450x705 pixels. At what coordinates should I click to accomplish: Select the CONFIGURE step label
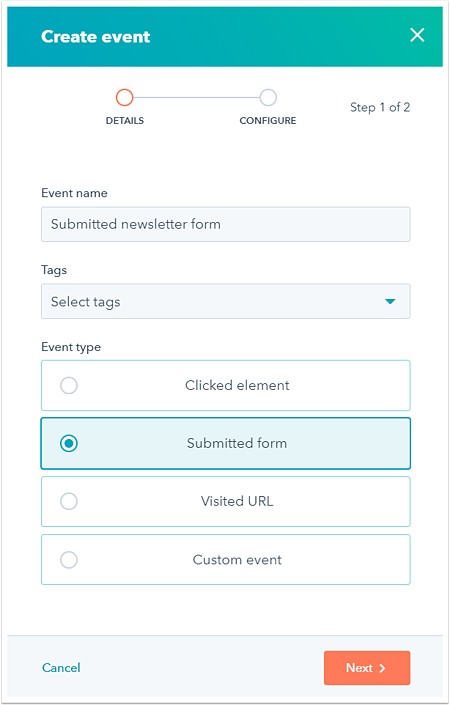(x=268, y=120)
